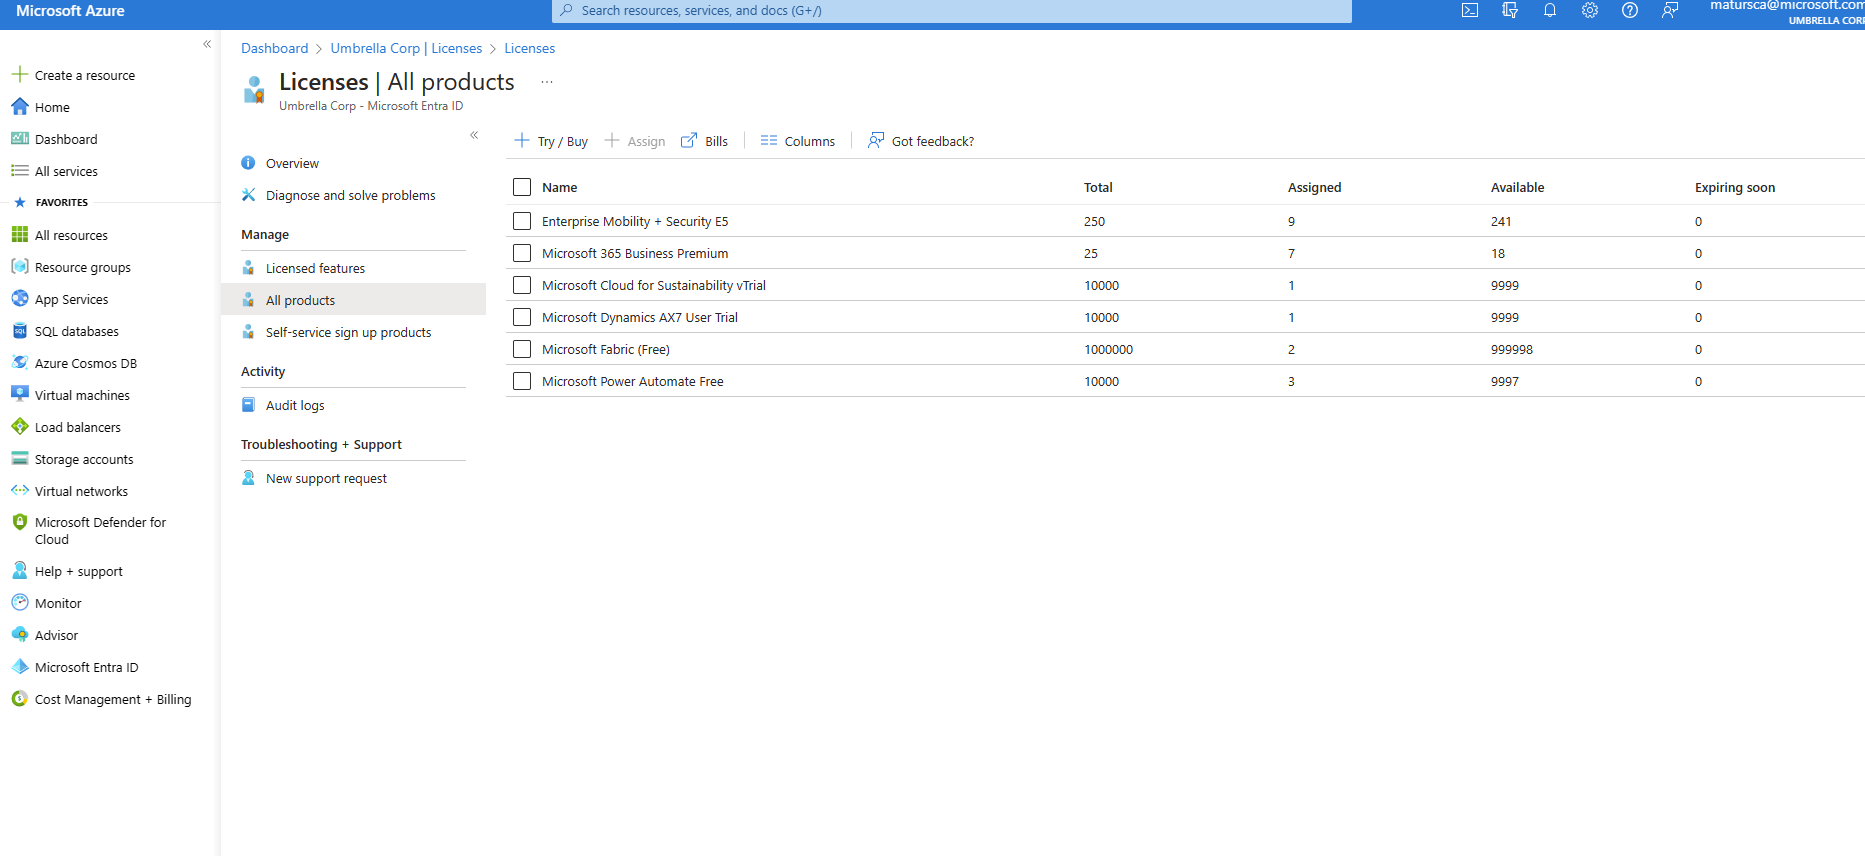Click the Microsoft Defender for Cloud shield icon

click(x=19, y=522)
